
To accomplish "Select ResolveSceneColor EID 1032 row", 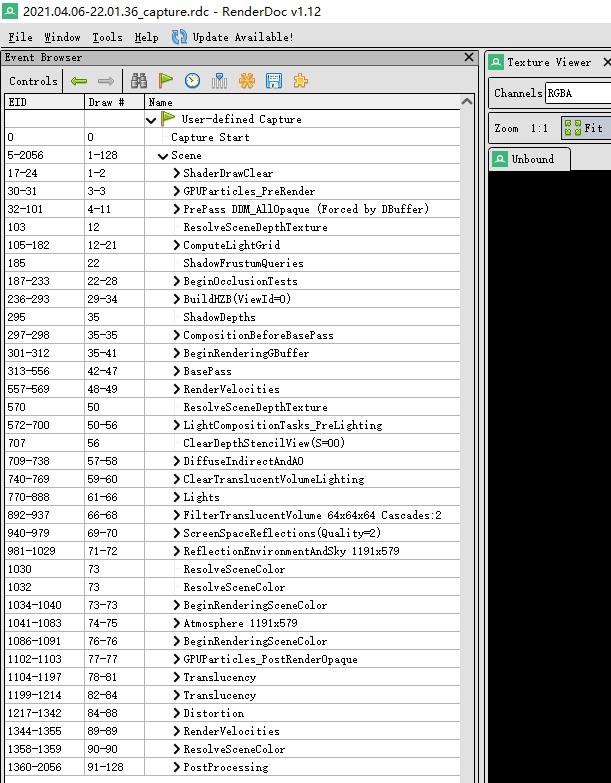I will pyautogui.click(x=233, y=587).
